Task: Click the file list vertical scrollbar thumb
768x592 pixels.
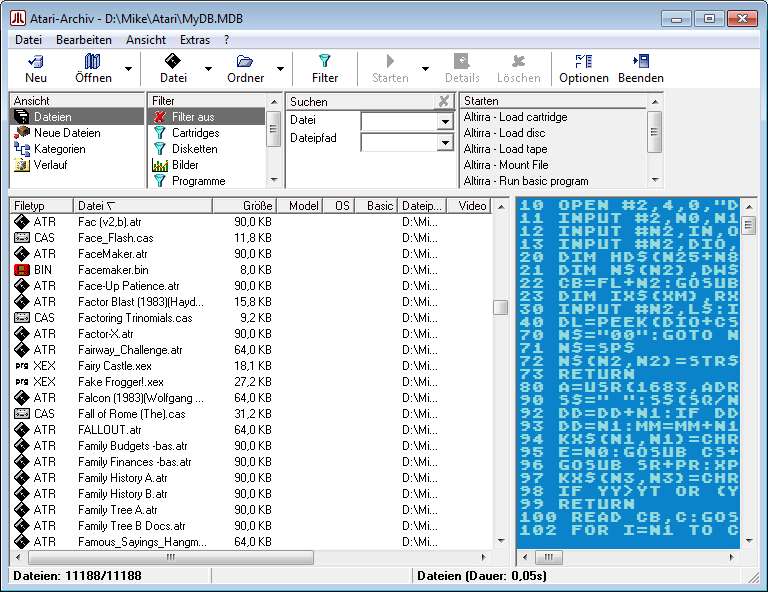Action: pos(501,308)
